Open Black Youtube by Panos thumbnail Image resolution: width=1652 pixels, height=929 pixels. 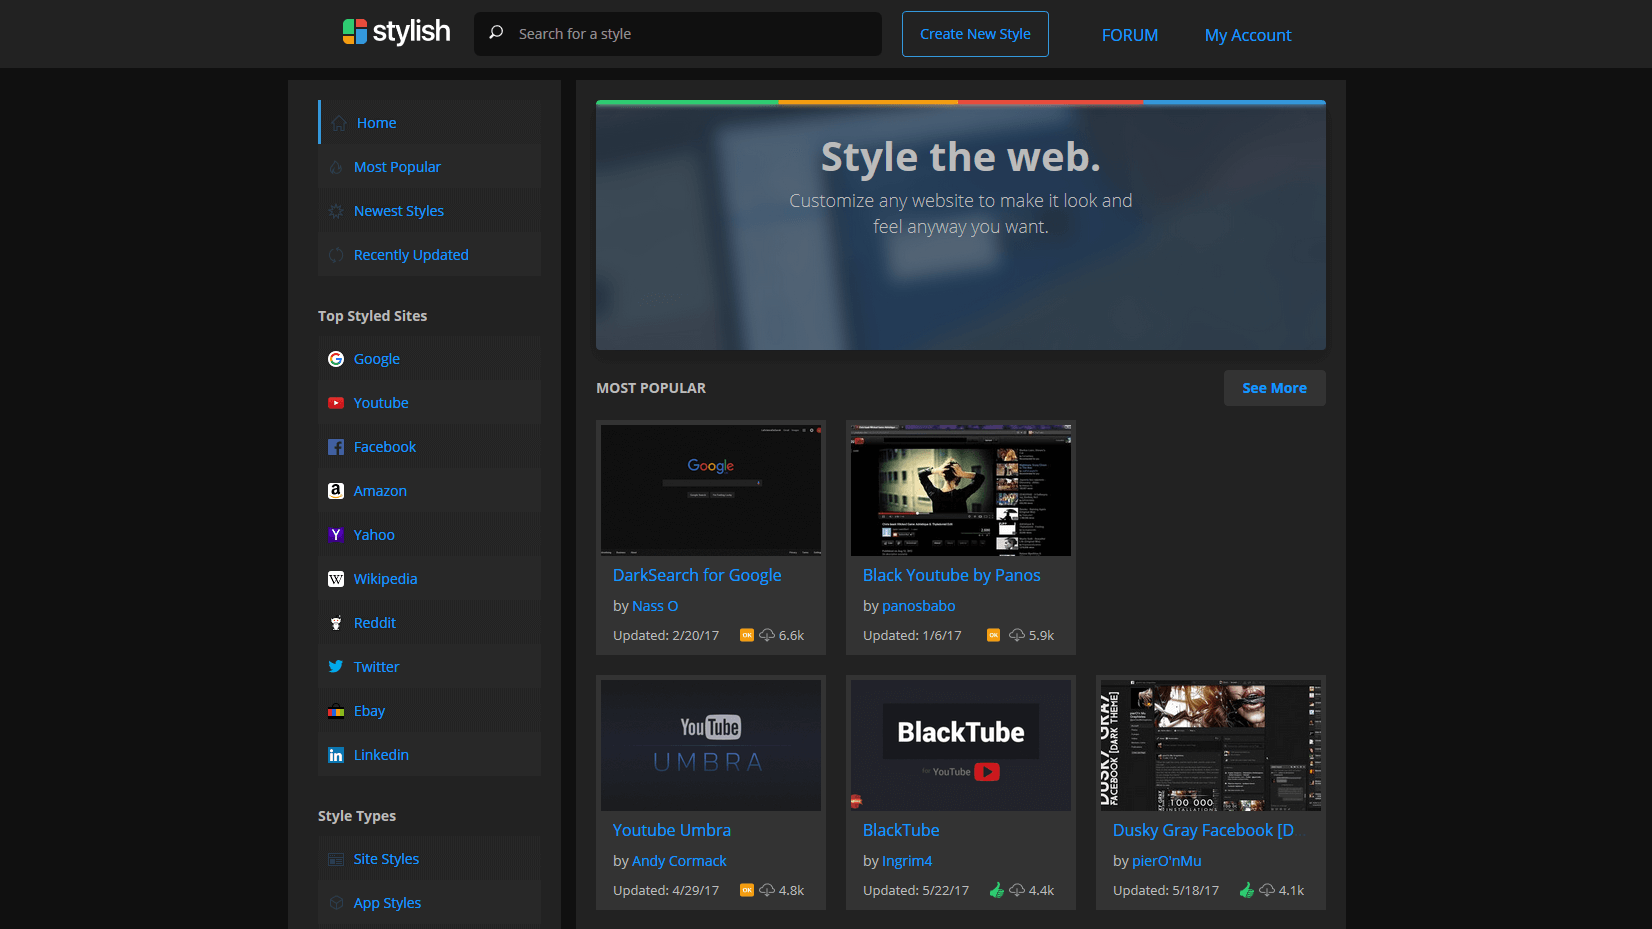point(961,490)
